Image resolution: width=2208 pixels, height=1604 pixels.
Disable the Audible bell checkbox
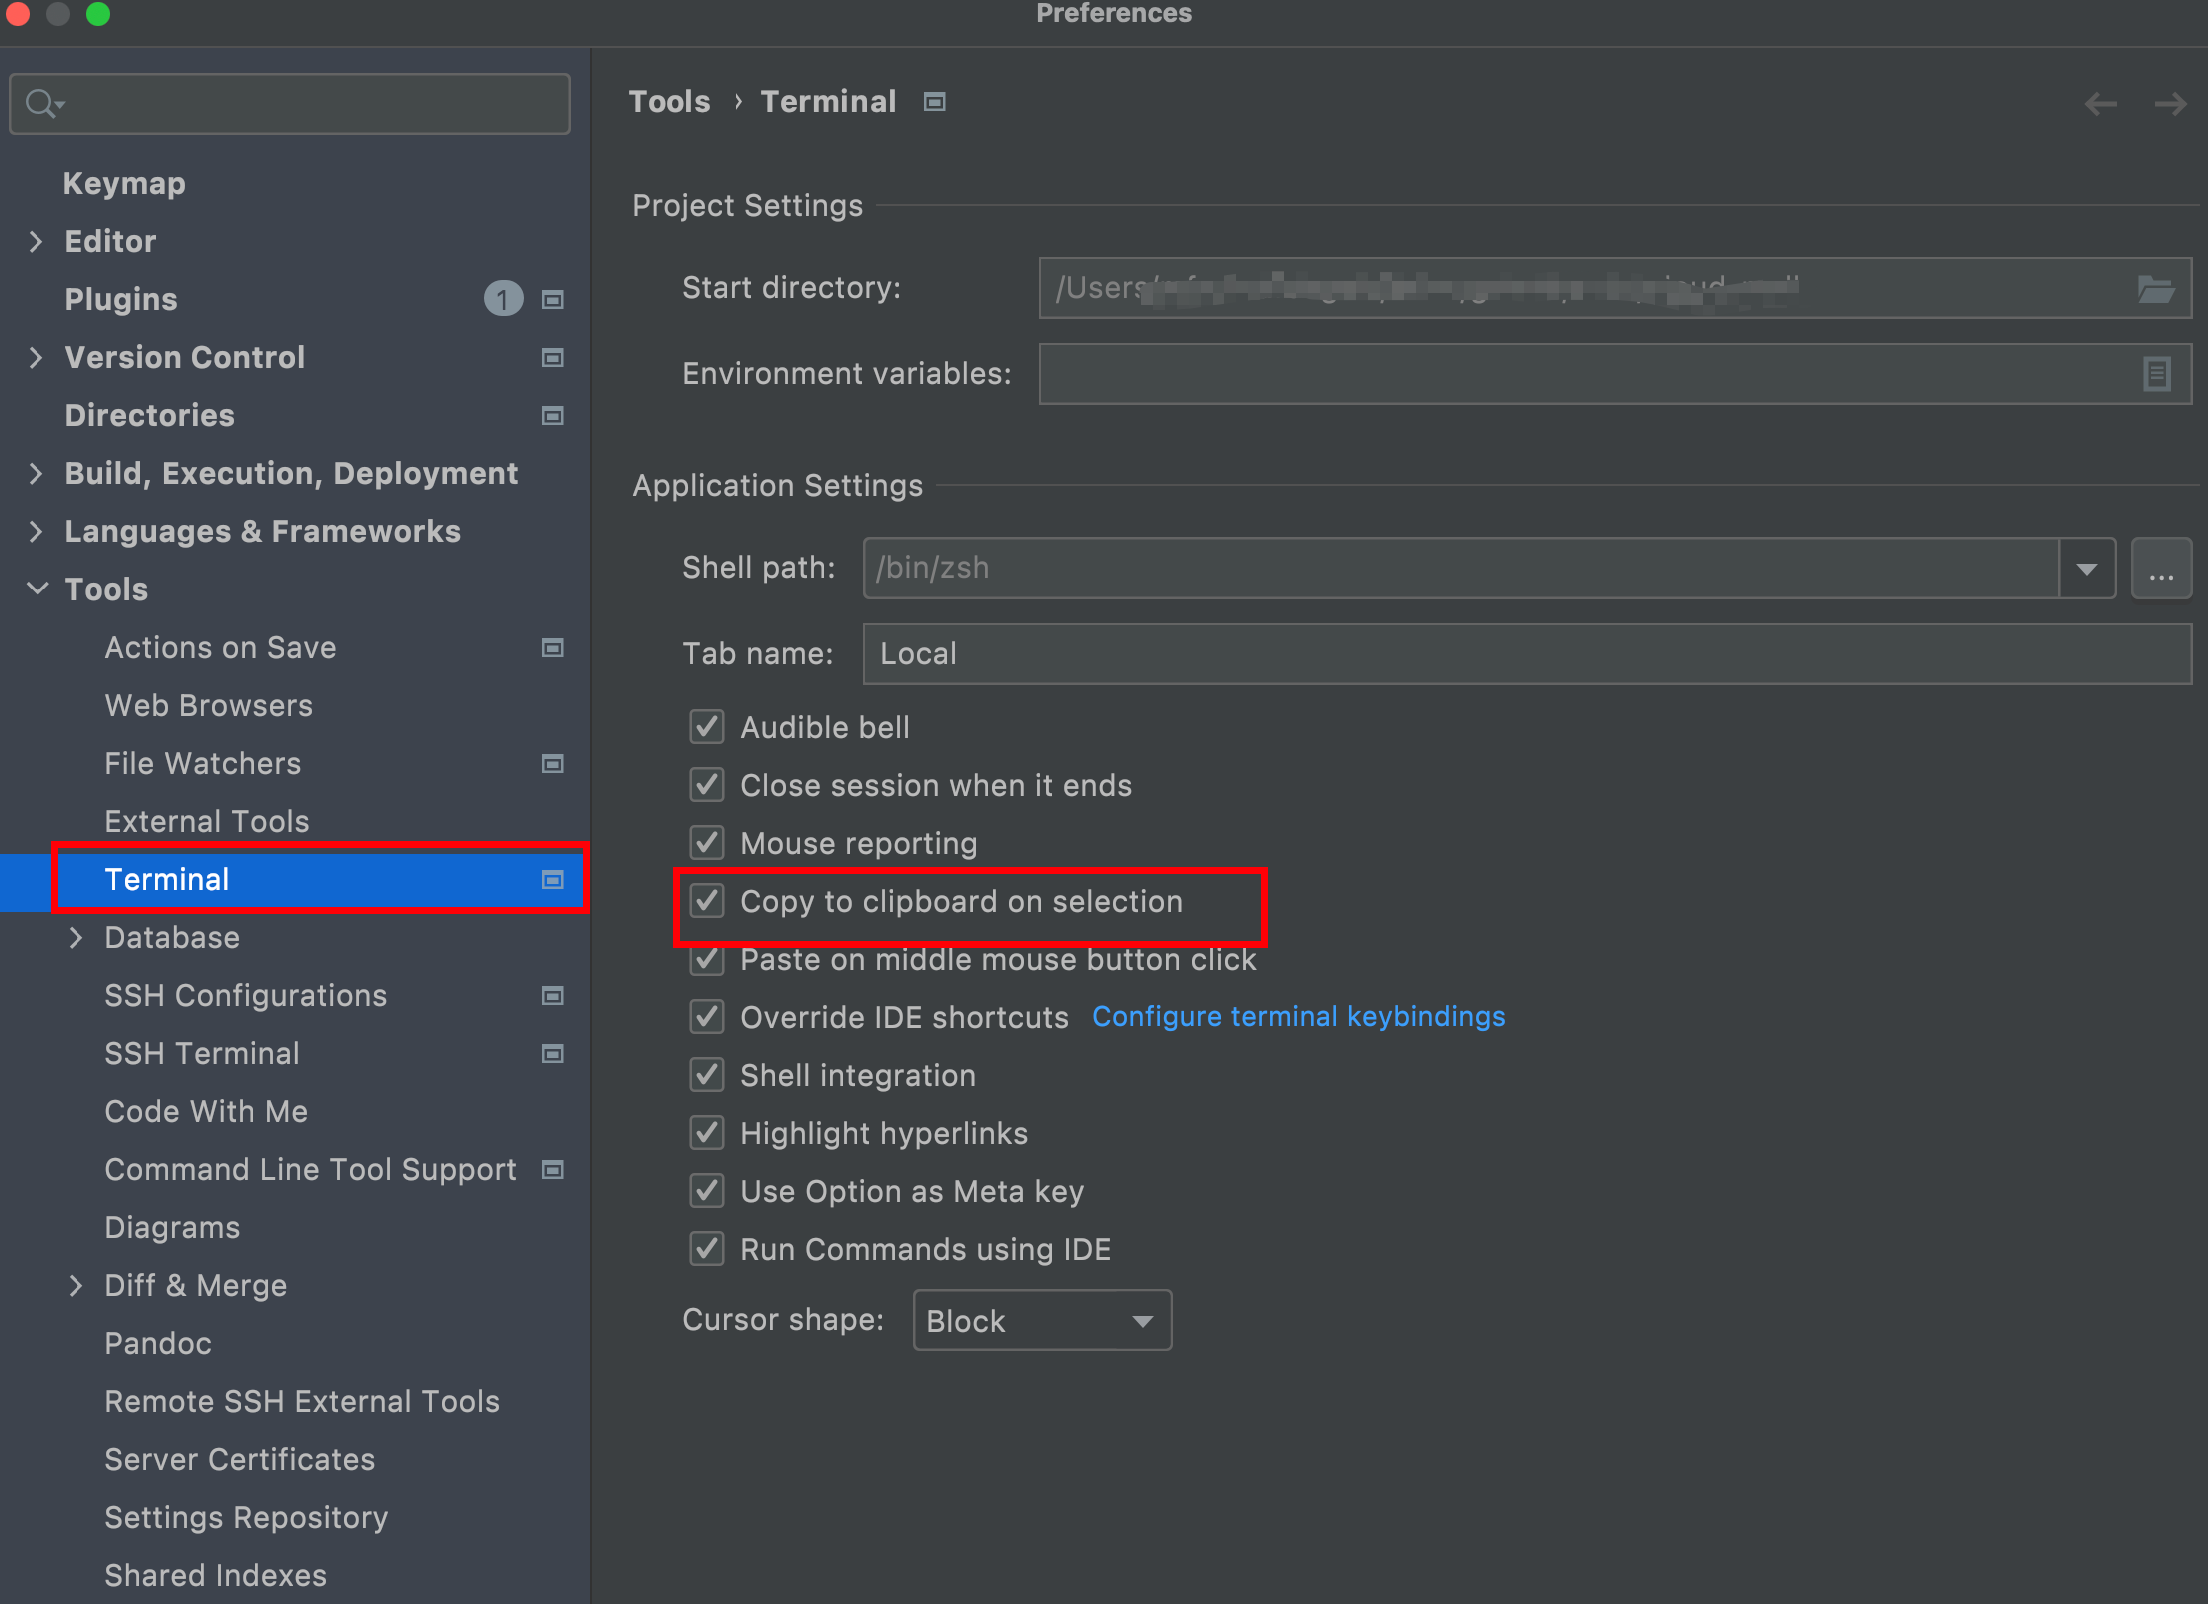[707, 727]
